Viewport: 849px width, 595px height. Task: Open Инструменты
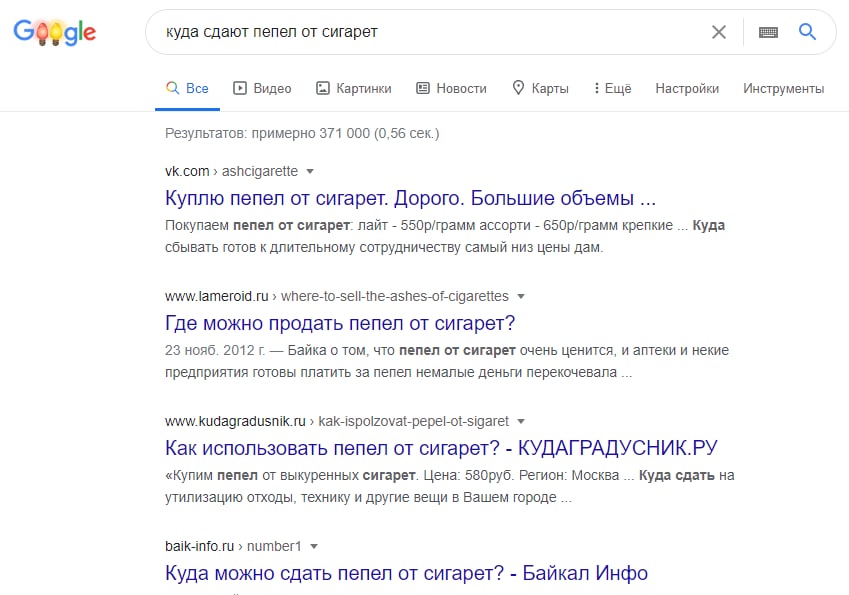coord(783,88)
